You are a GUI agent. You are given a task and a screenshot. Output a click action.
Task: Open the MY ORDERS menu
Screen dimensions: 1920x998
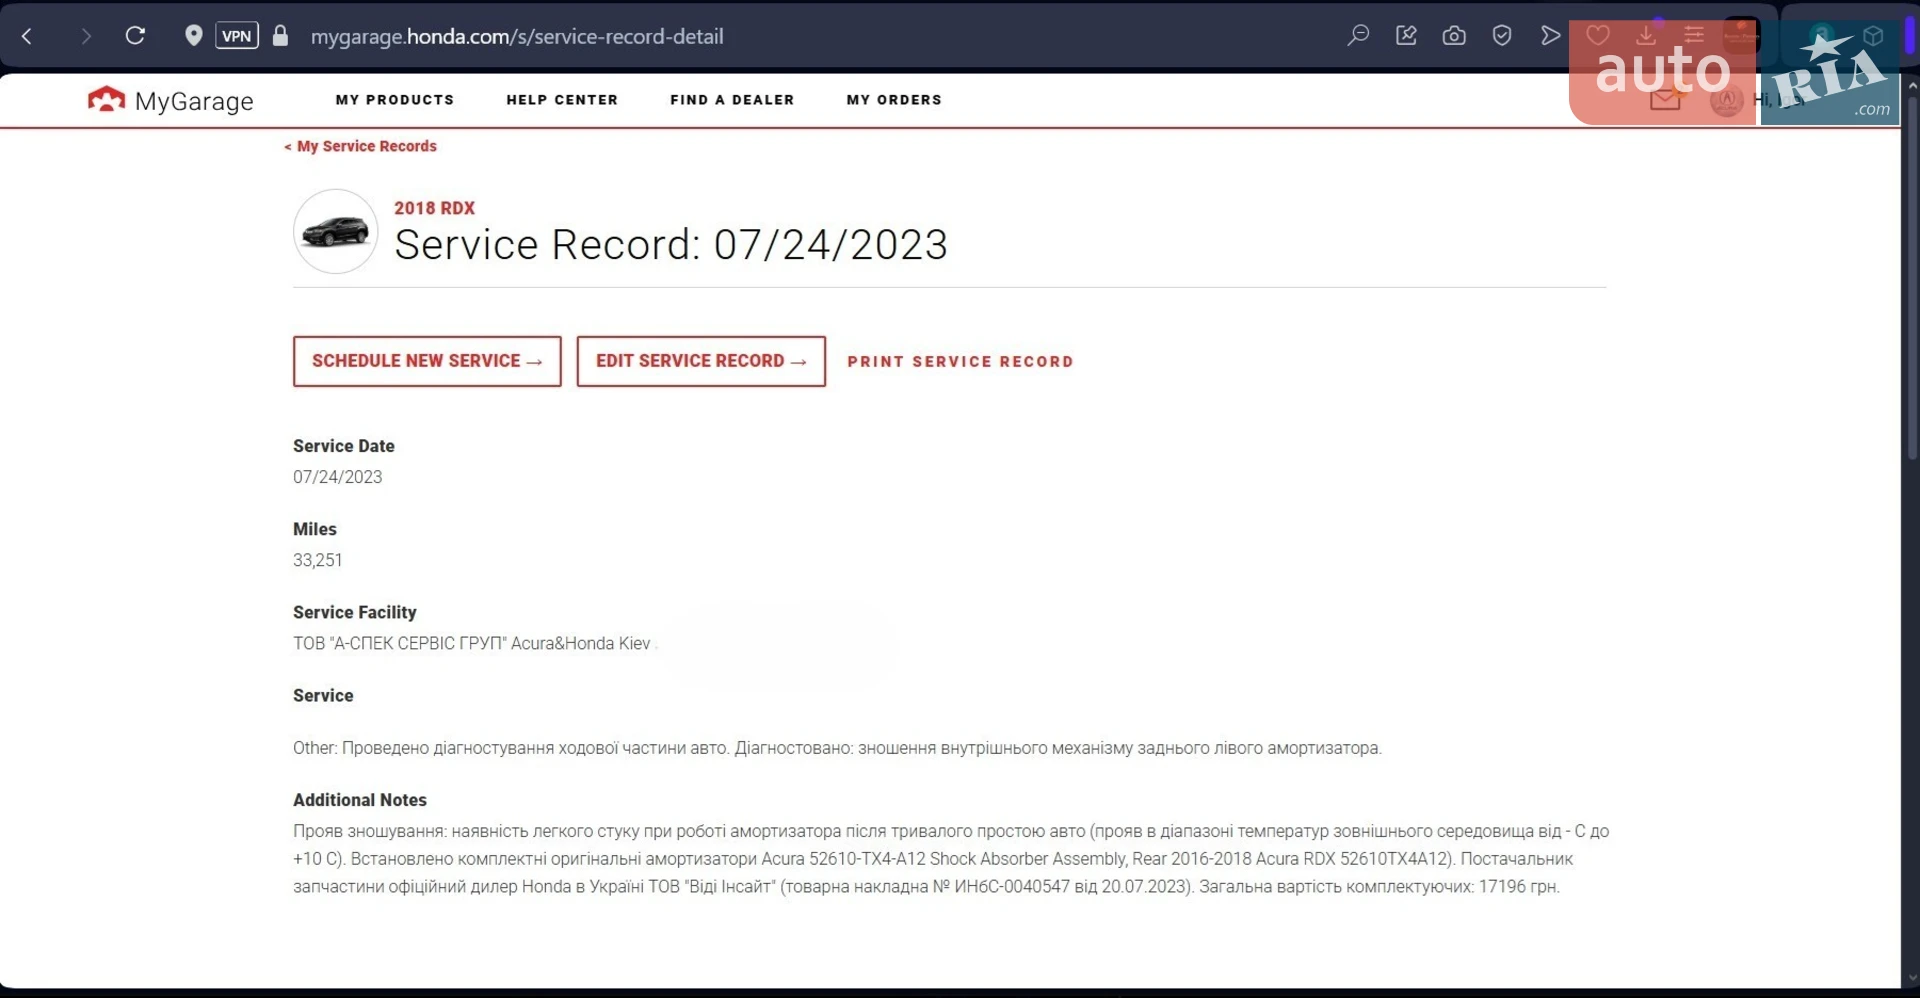[894, 100]
